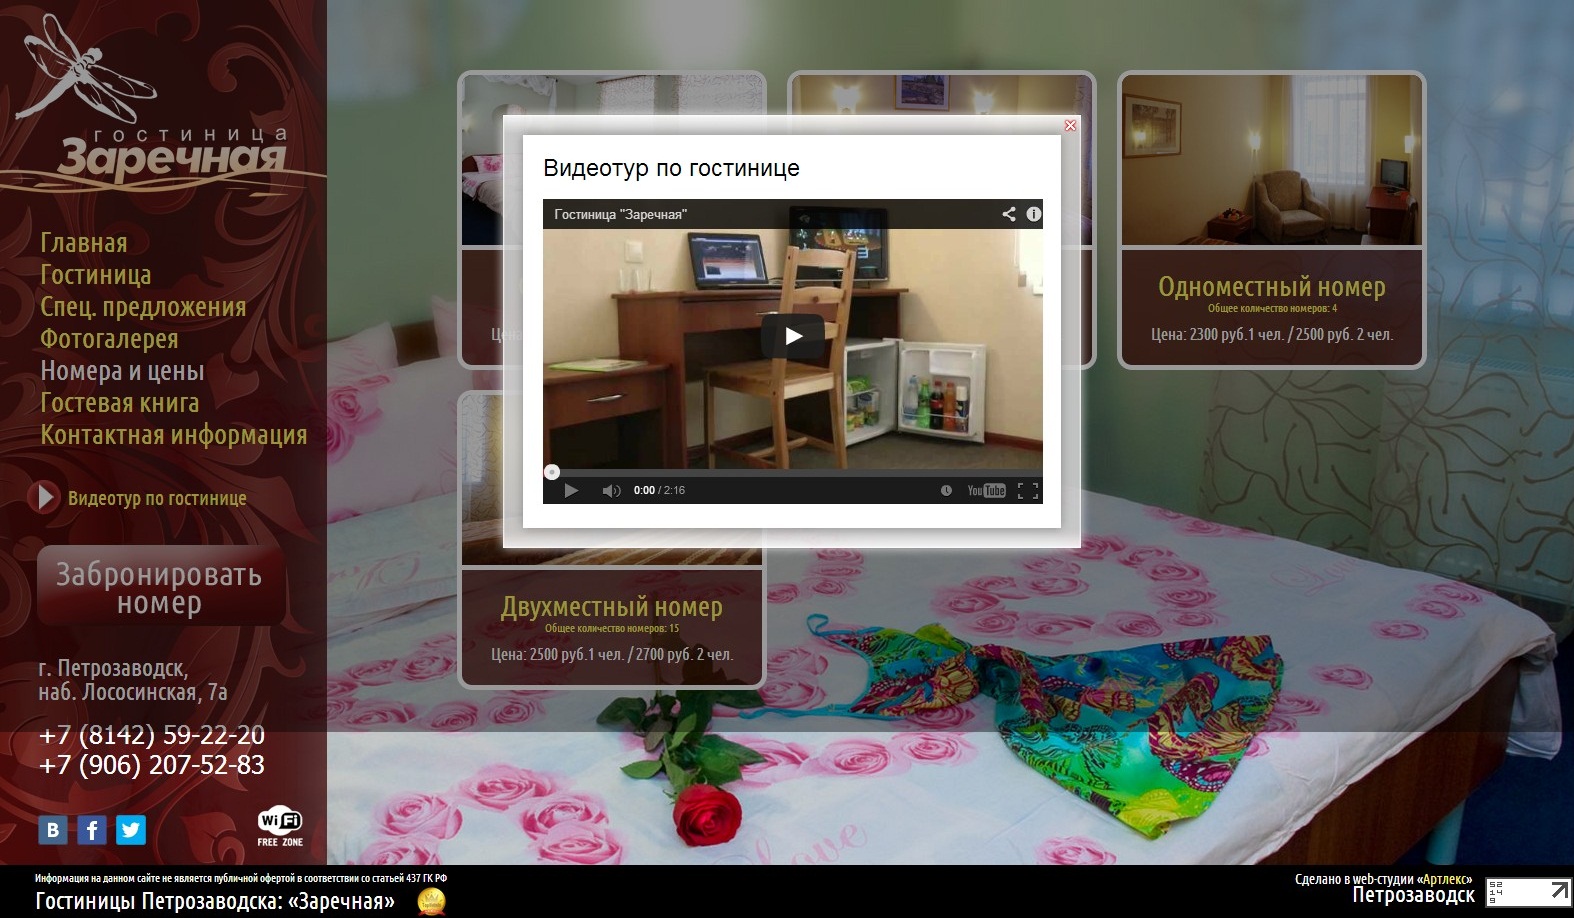The image size is (1574, 918).
Task: Open the Facebook page icon
Action: (x=92, y=829)
